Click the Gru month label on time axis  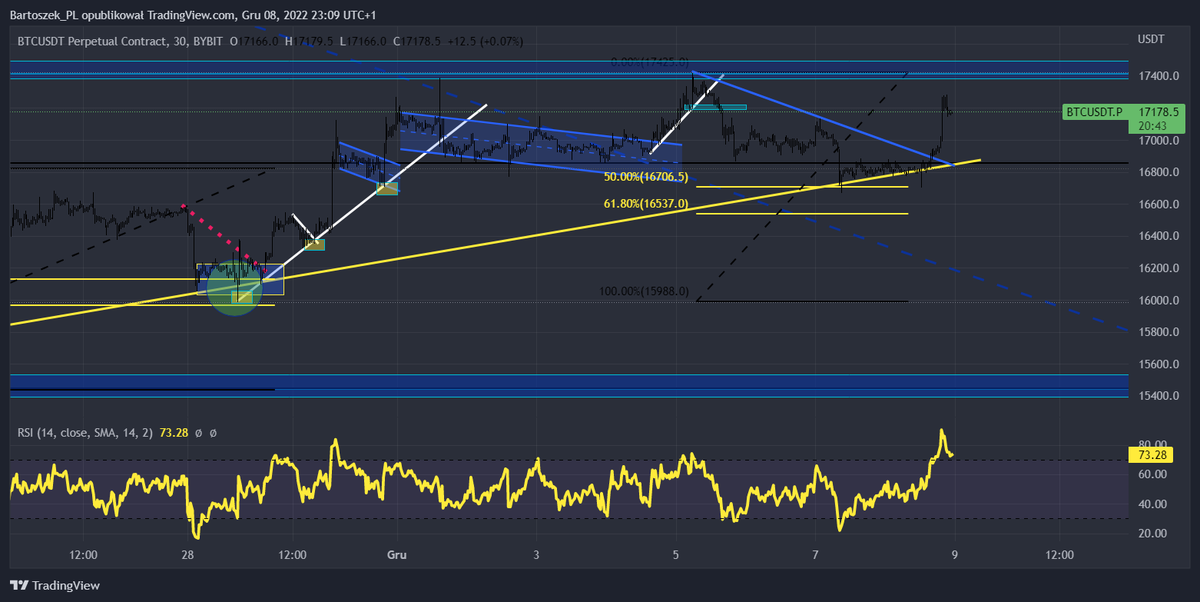click(x=396, y=554)
